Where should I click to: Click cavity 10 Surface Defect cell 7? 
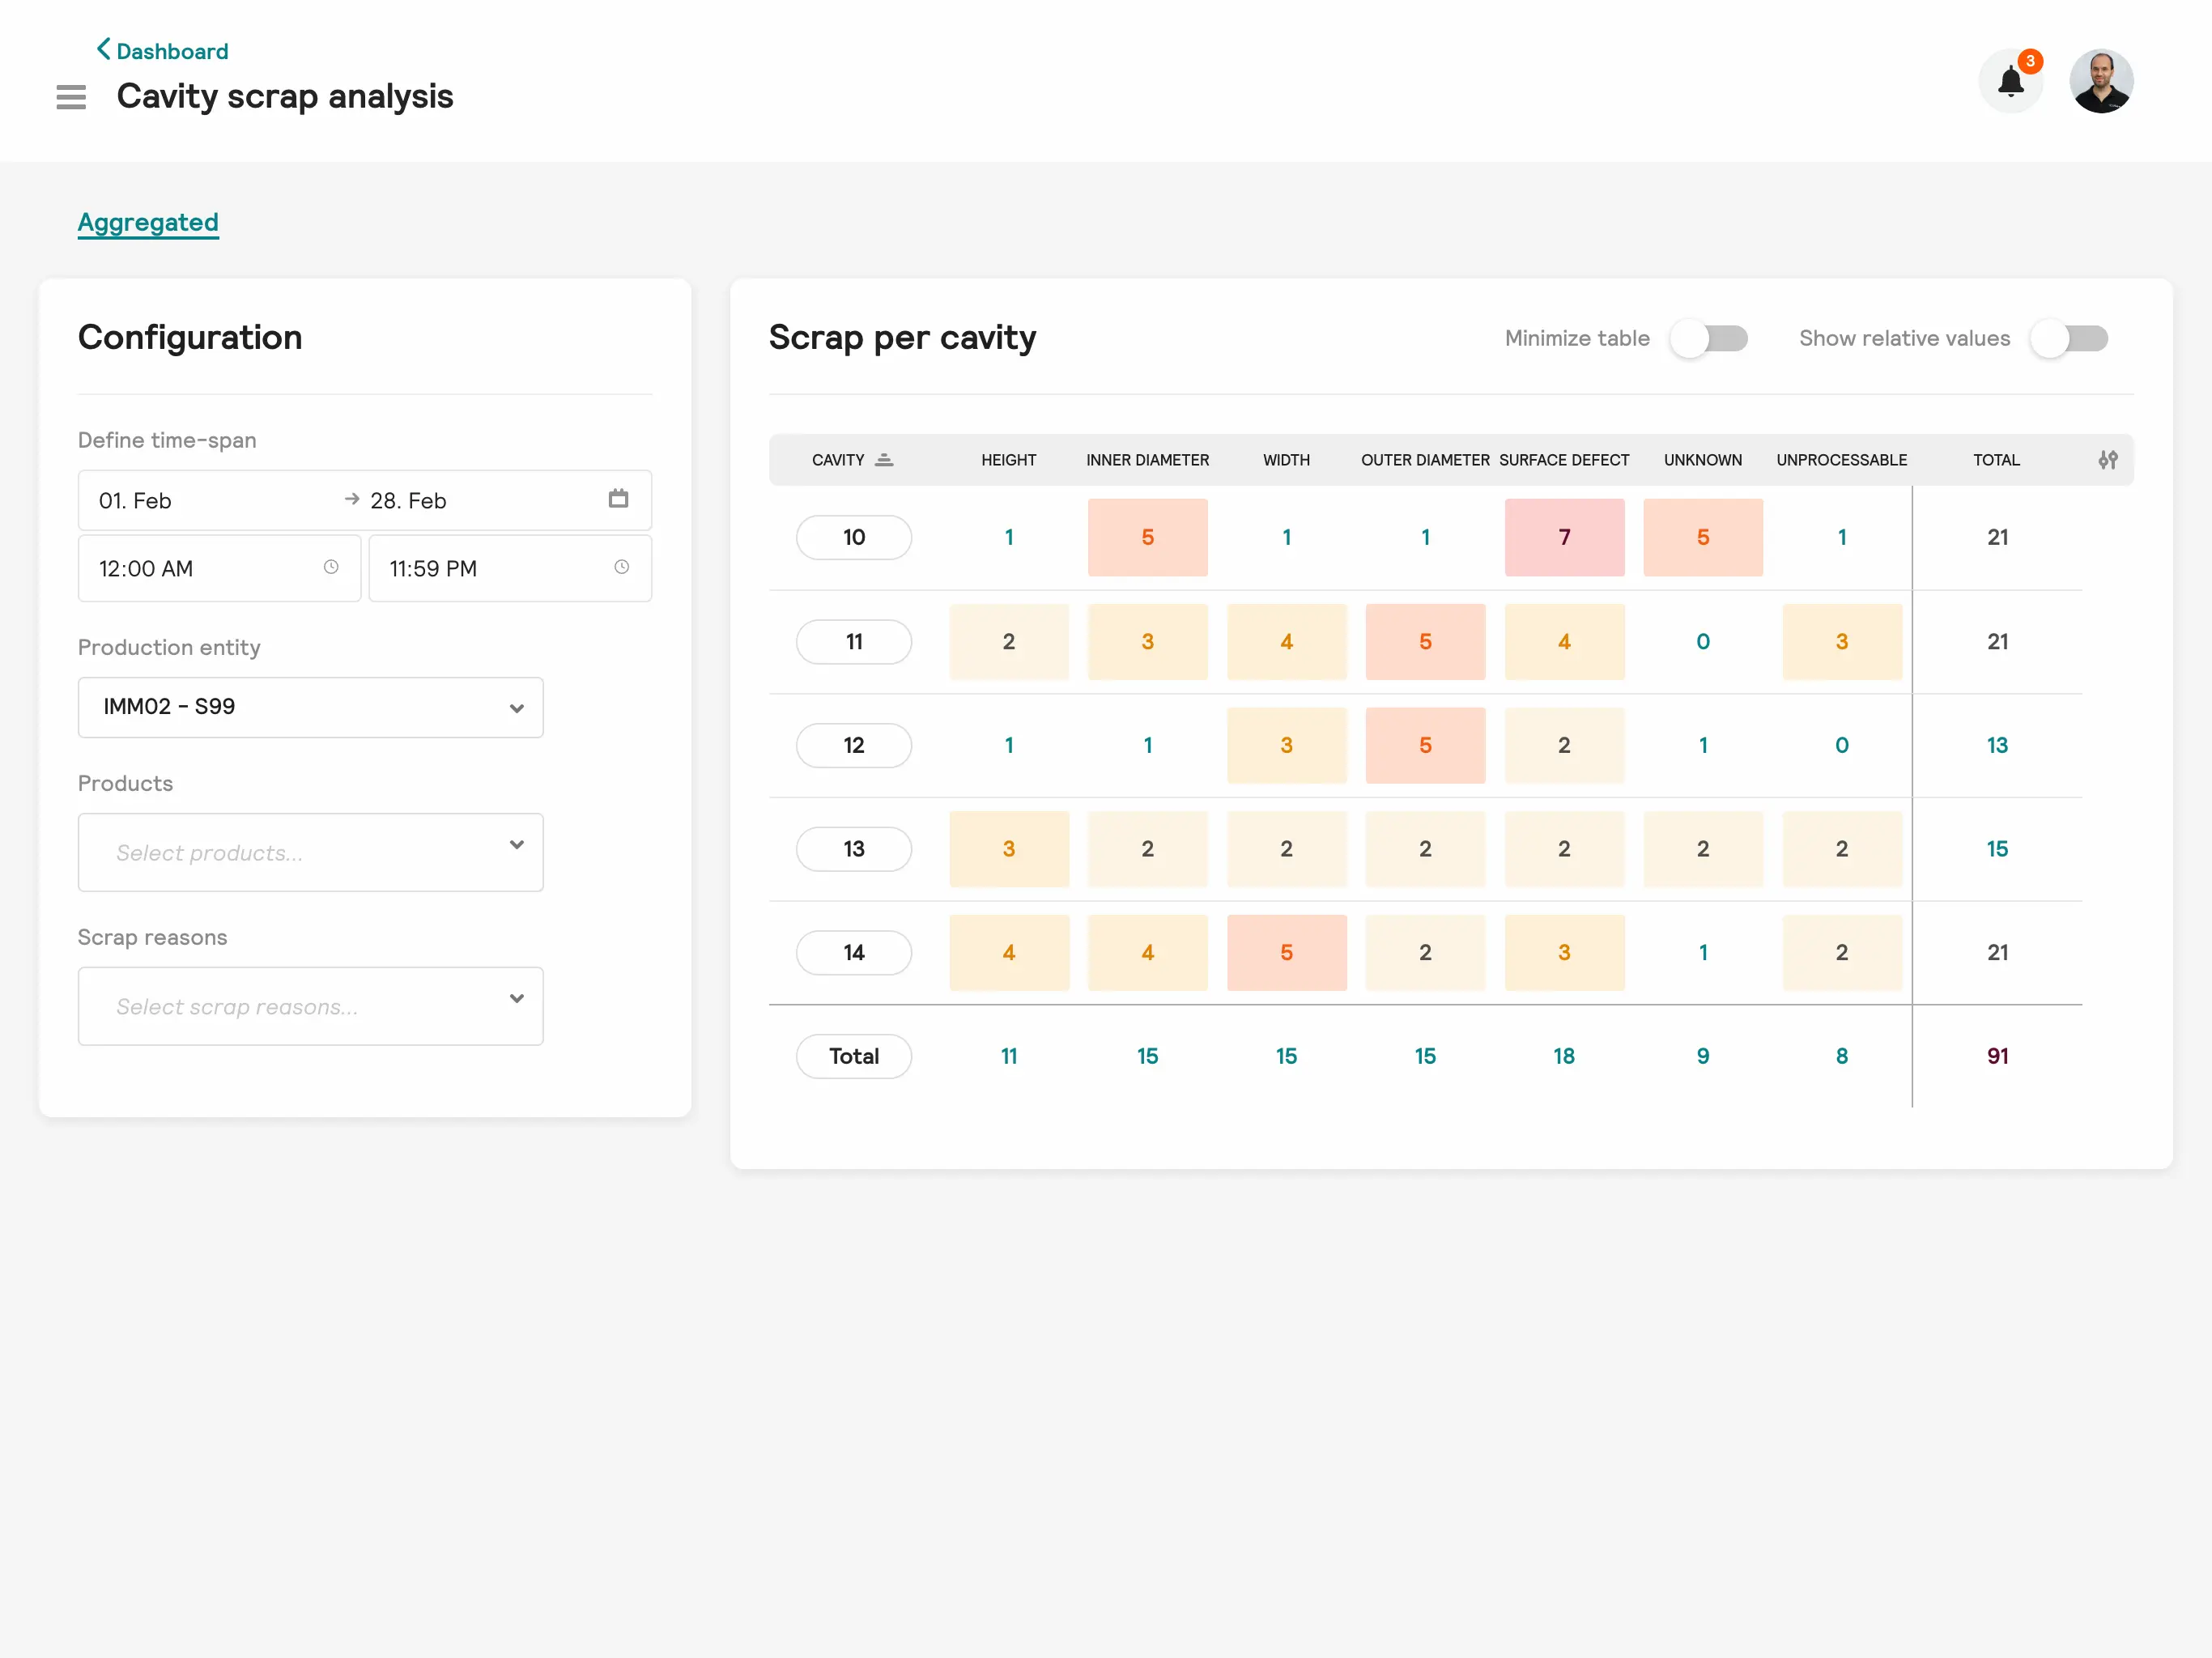(1564, 537)
